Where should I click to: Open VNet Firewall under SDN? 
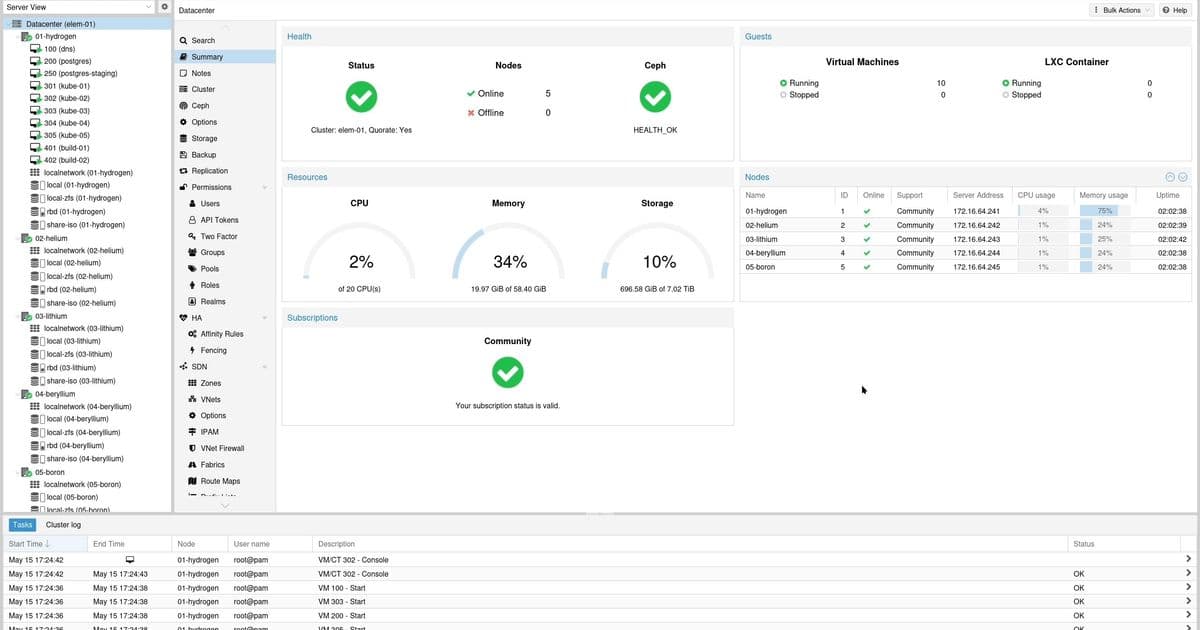coord(222,448)
